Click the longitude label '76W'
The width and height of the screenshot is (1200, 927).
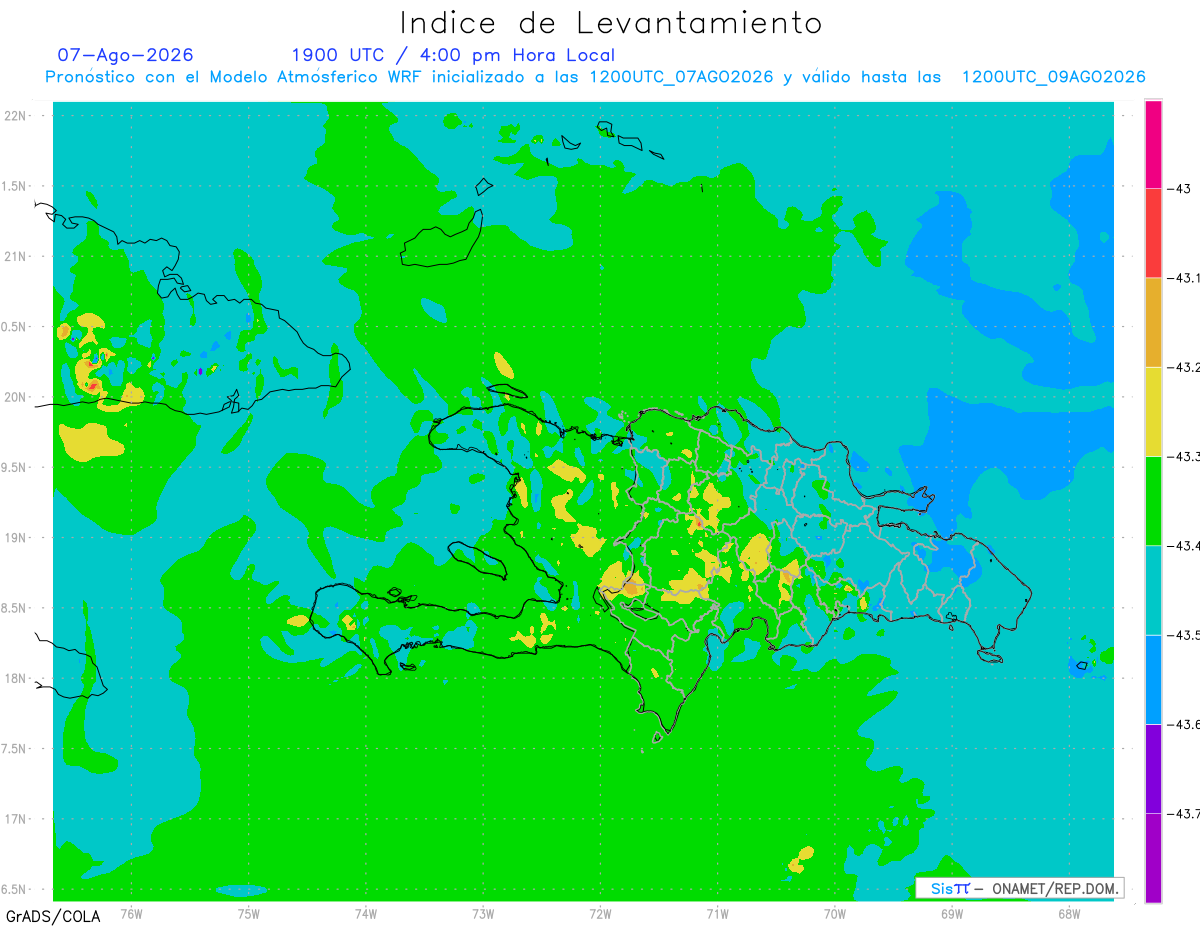(x=131, y=914)
